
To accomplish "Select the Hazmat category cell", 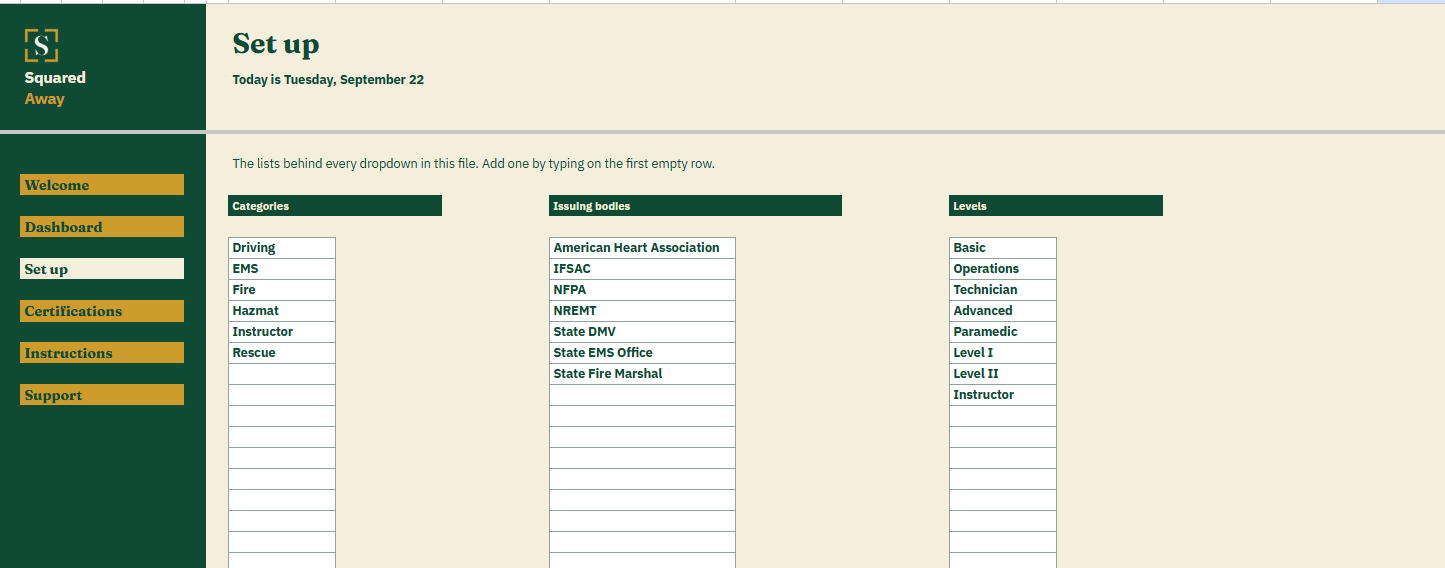I will tap(282, 311).
